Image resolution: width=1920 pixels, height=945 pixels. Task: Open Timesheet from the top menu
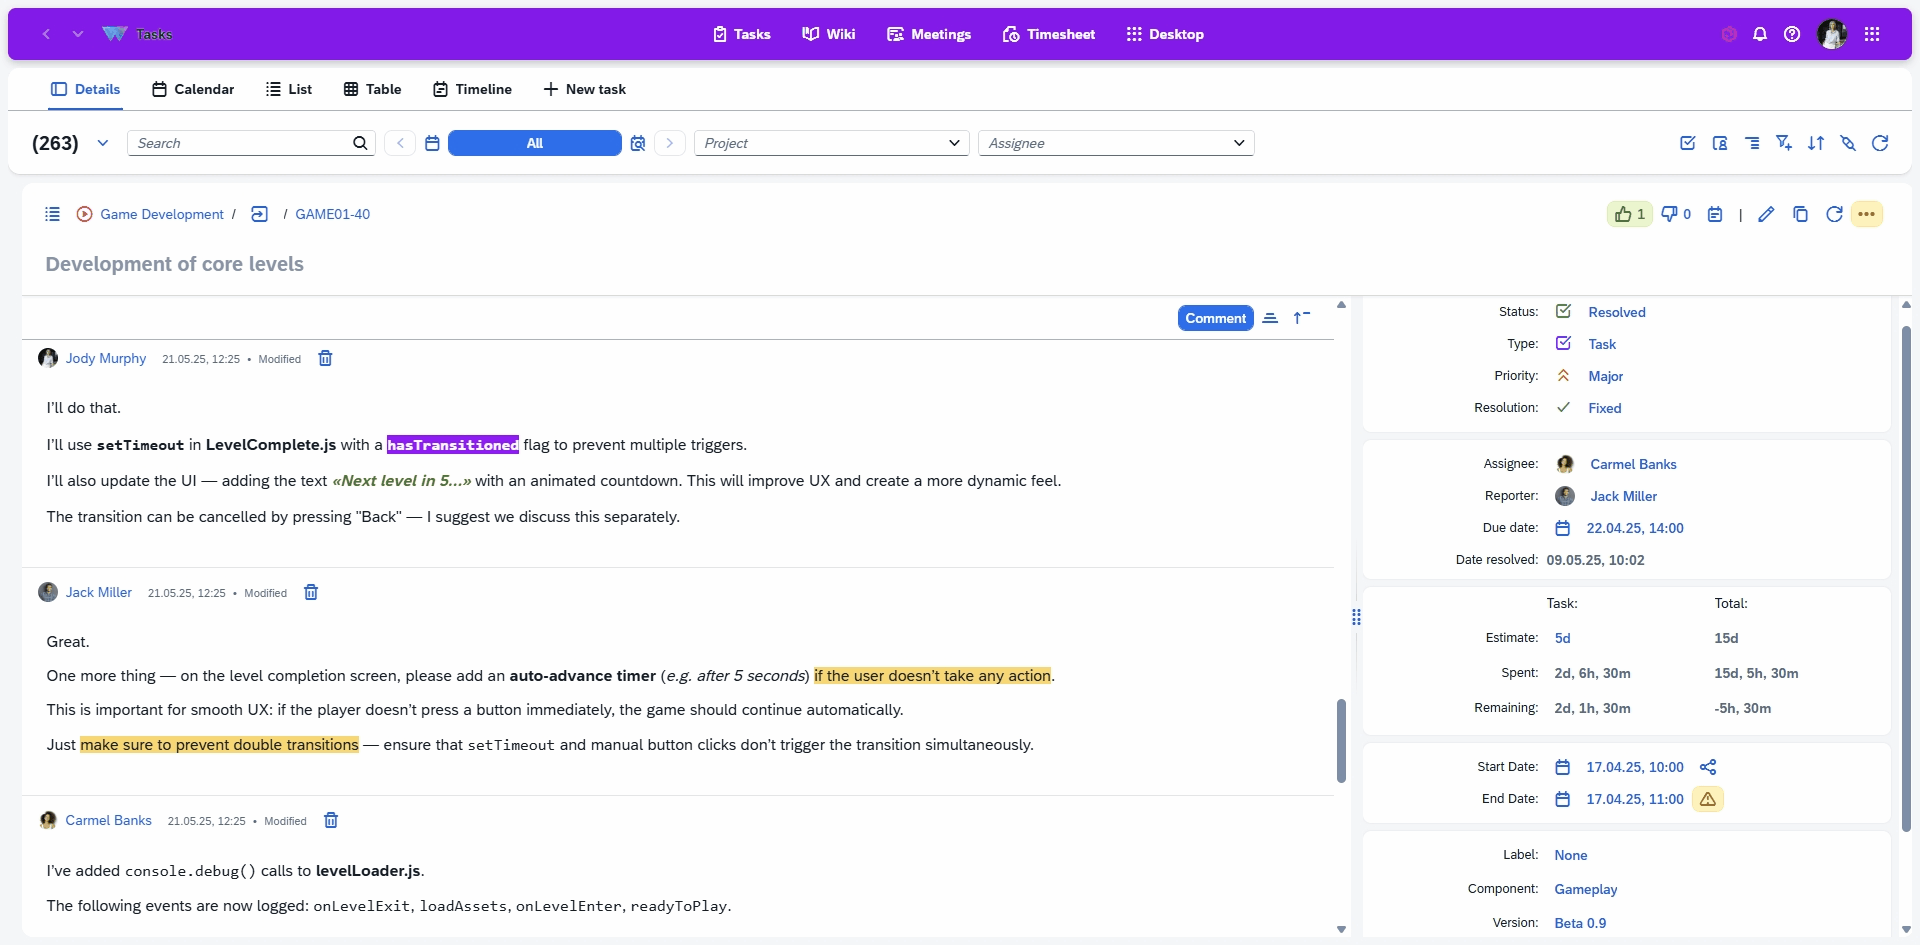pyautogui.click(x=1049, y=34)
